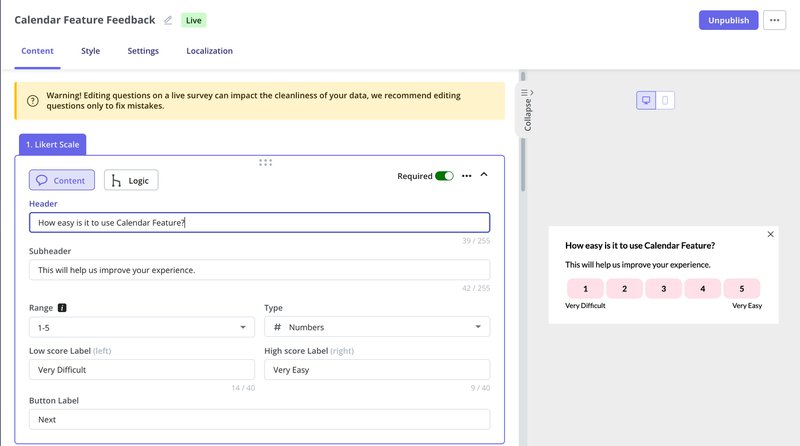This screenshot has height=446, width=800.
Task: Click the Unpublish button
Action: 728,20
